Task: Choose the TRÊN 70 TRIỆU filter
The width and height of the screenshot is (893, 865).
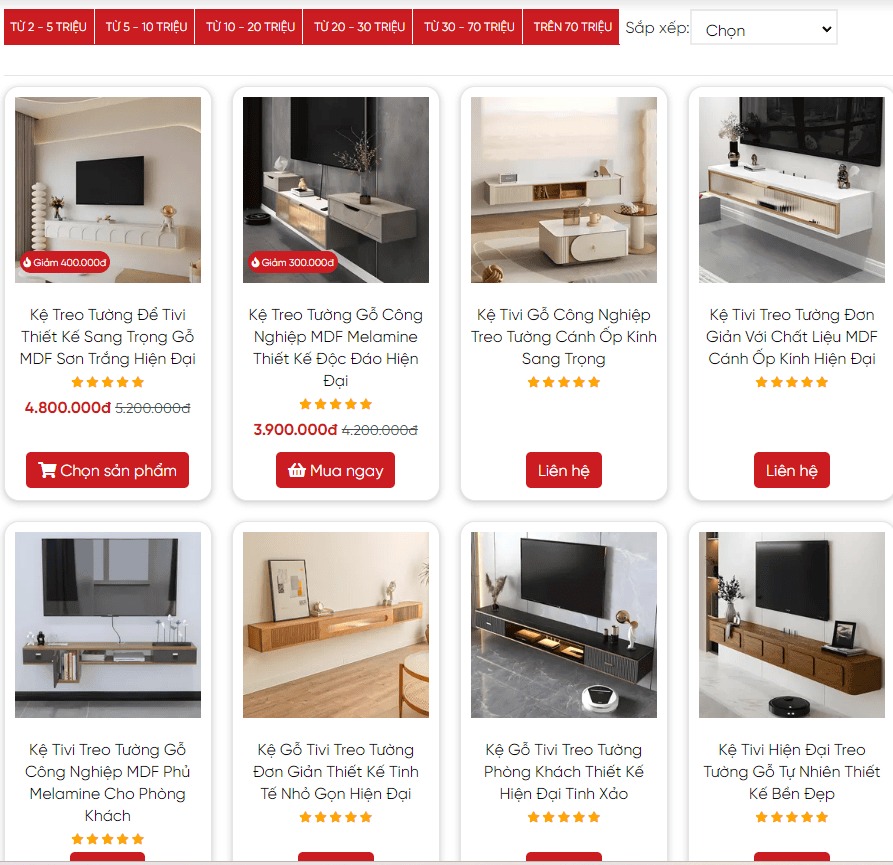Action: pyautogui.click(x=572, y=27)
